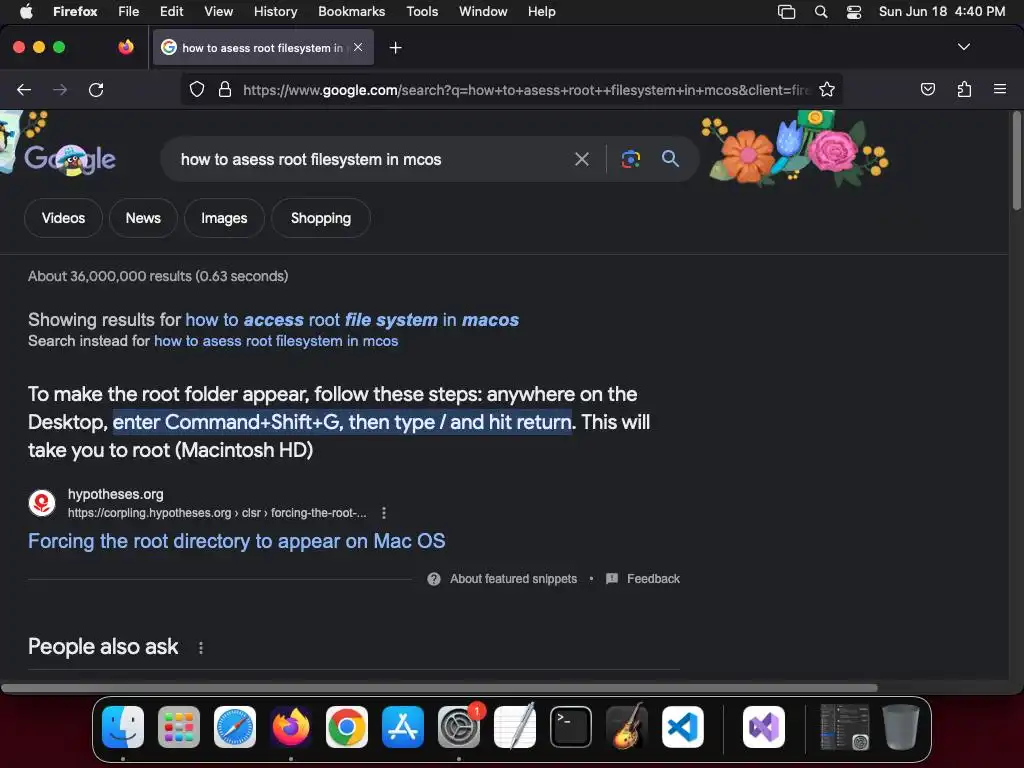Search instead for original misspelled query
Viewport: 1024px width, 768px height.
click(276, 341)
